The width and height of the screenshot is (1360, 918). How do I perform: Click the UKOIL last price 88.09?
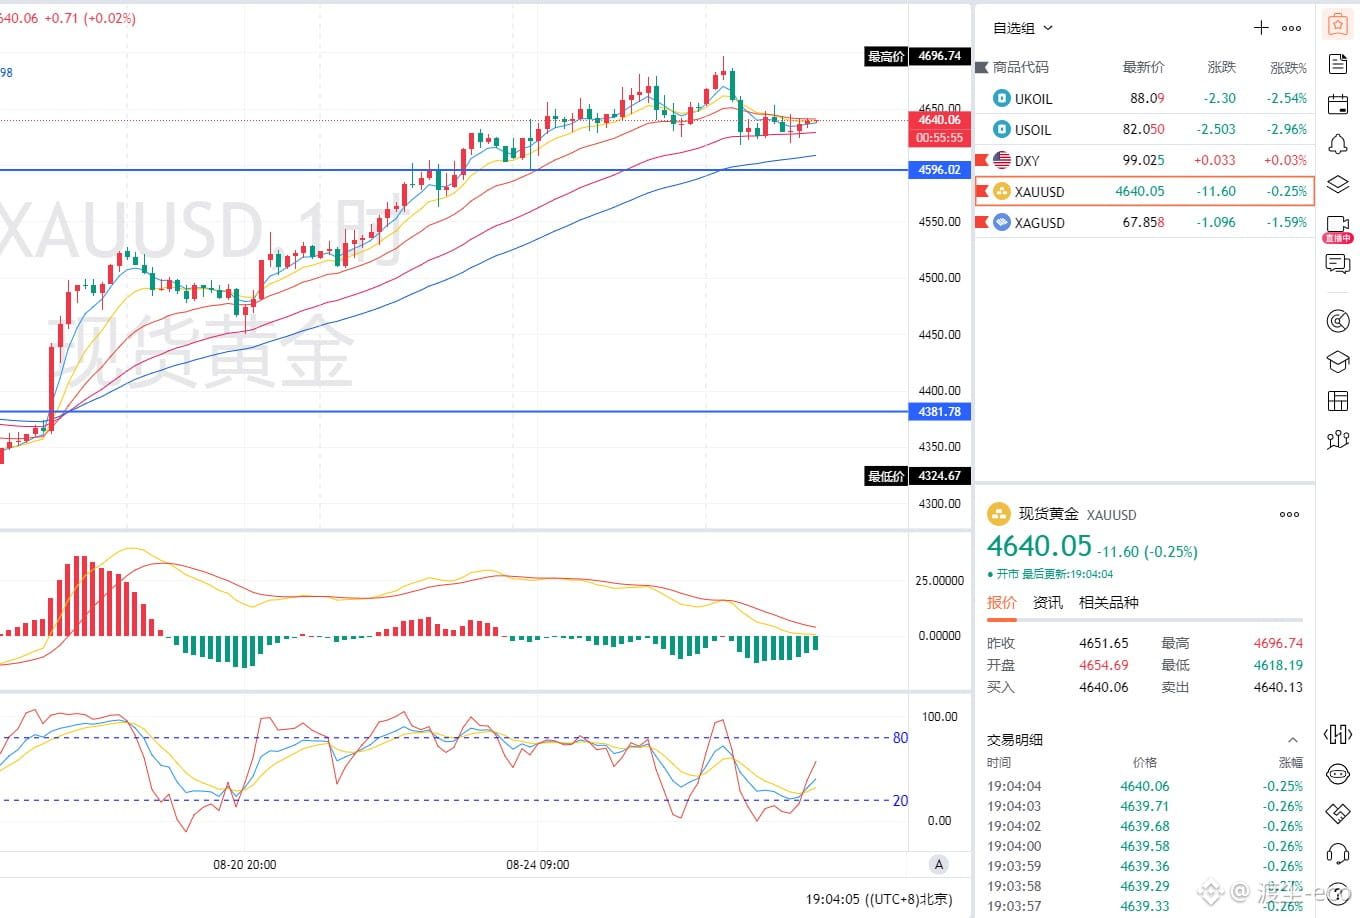coord(1147,98)
